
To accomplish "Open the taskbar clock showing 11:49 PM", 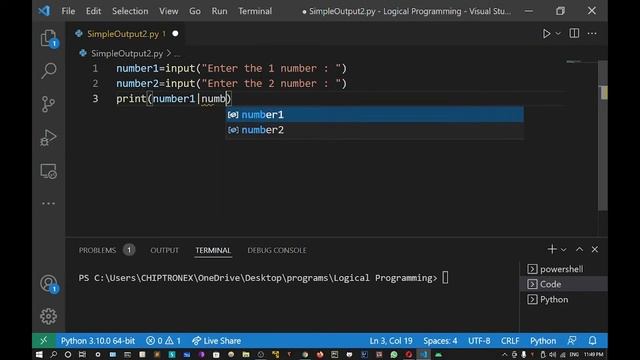I will click(593, 354).
